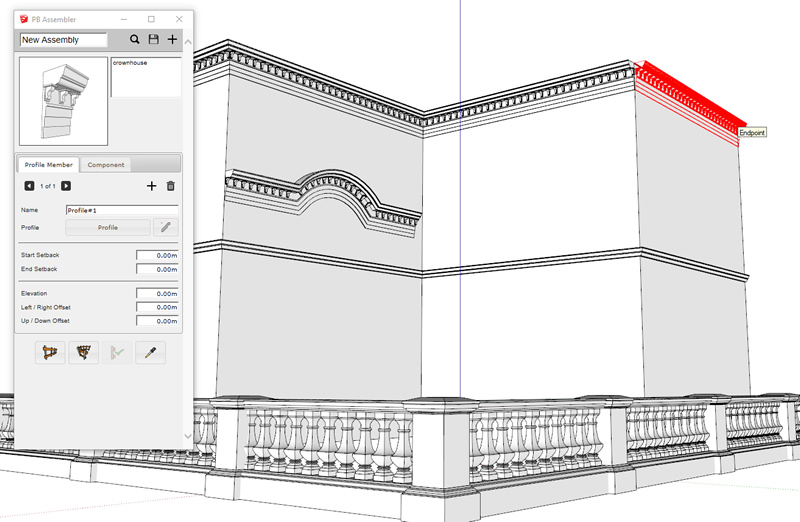Click the '1 of 1' member counter text
The height and width of the screenshot is (522, 800).
[47, 186]
